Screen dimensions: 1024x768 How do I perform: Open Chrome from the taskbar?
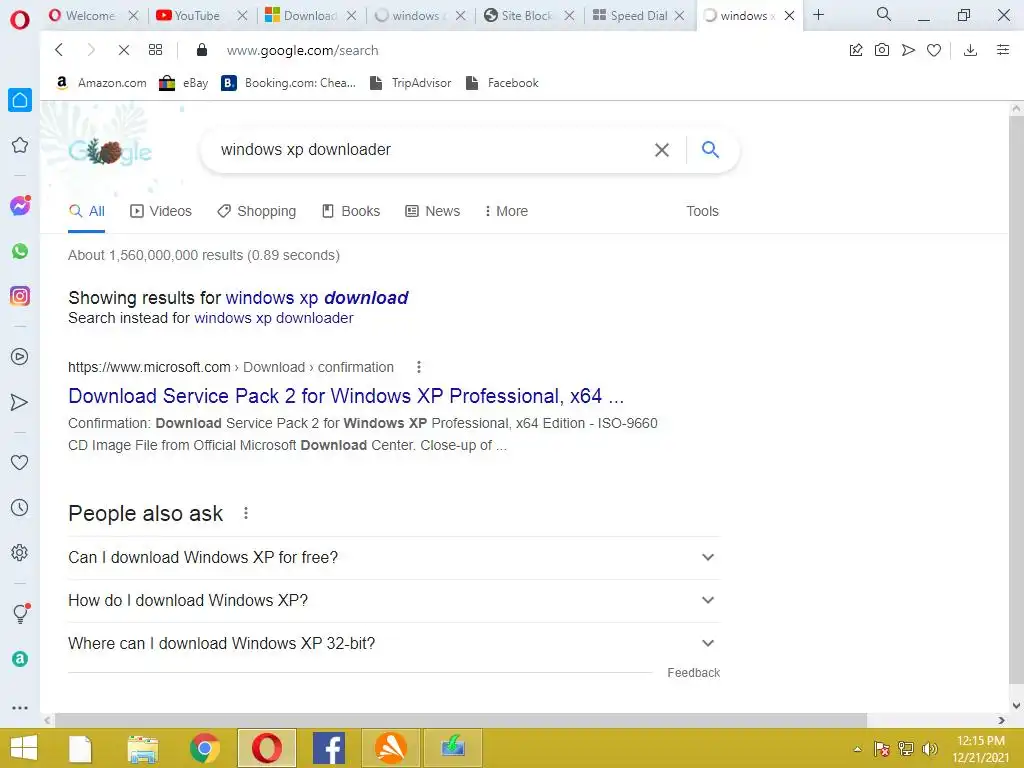[204, 748]
